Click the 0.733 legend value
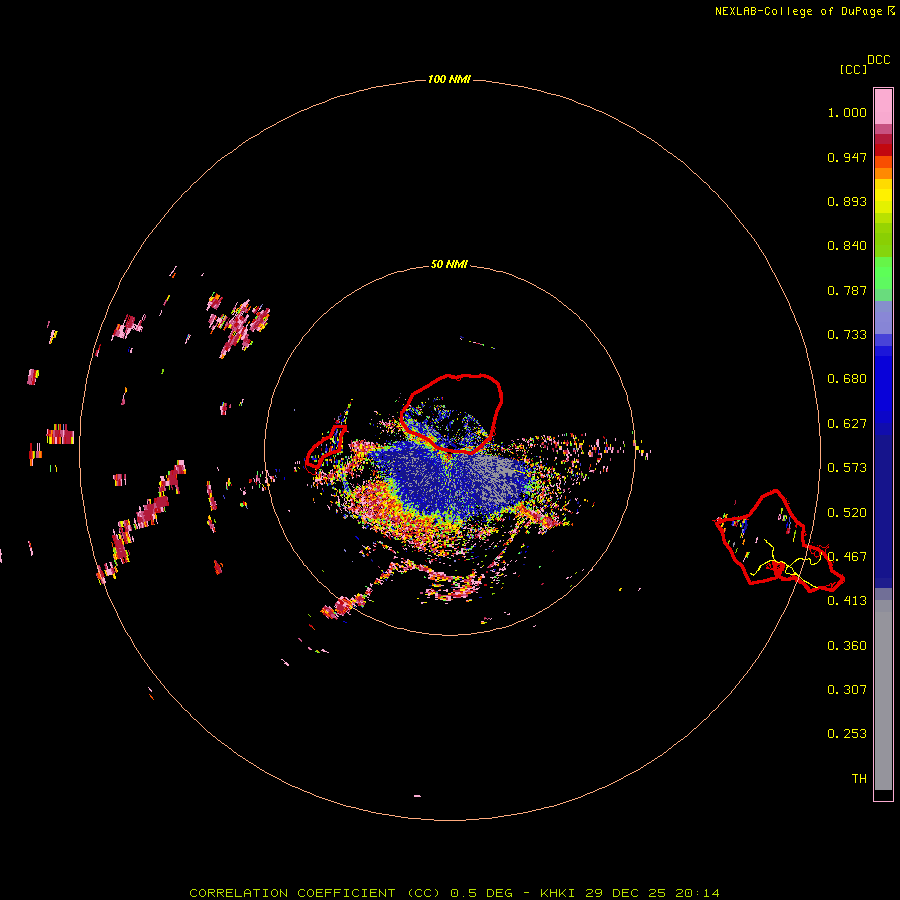 click(x=847, y=335)
